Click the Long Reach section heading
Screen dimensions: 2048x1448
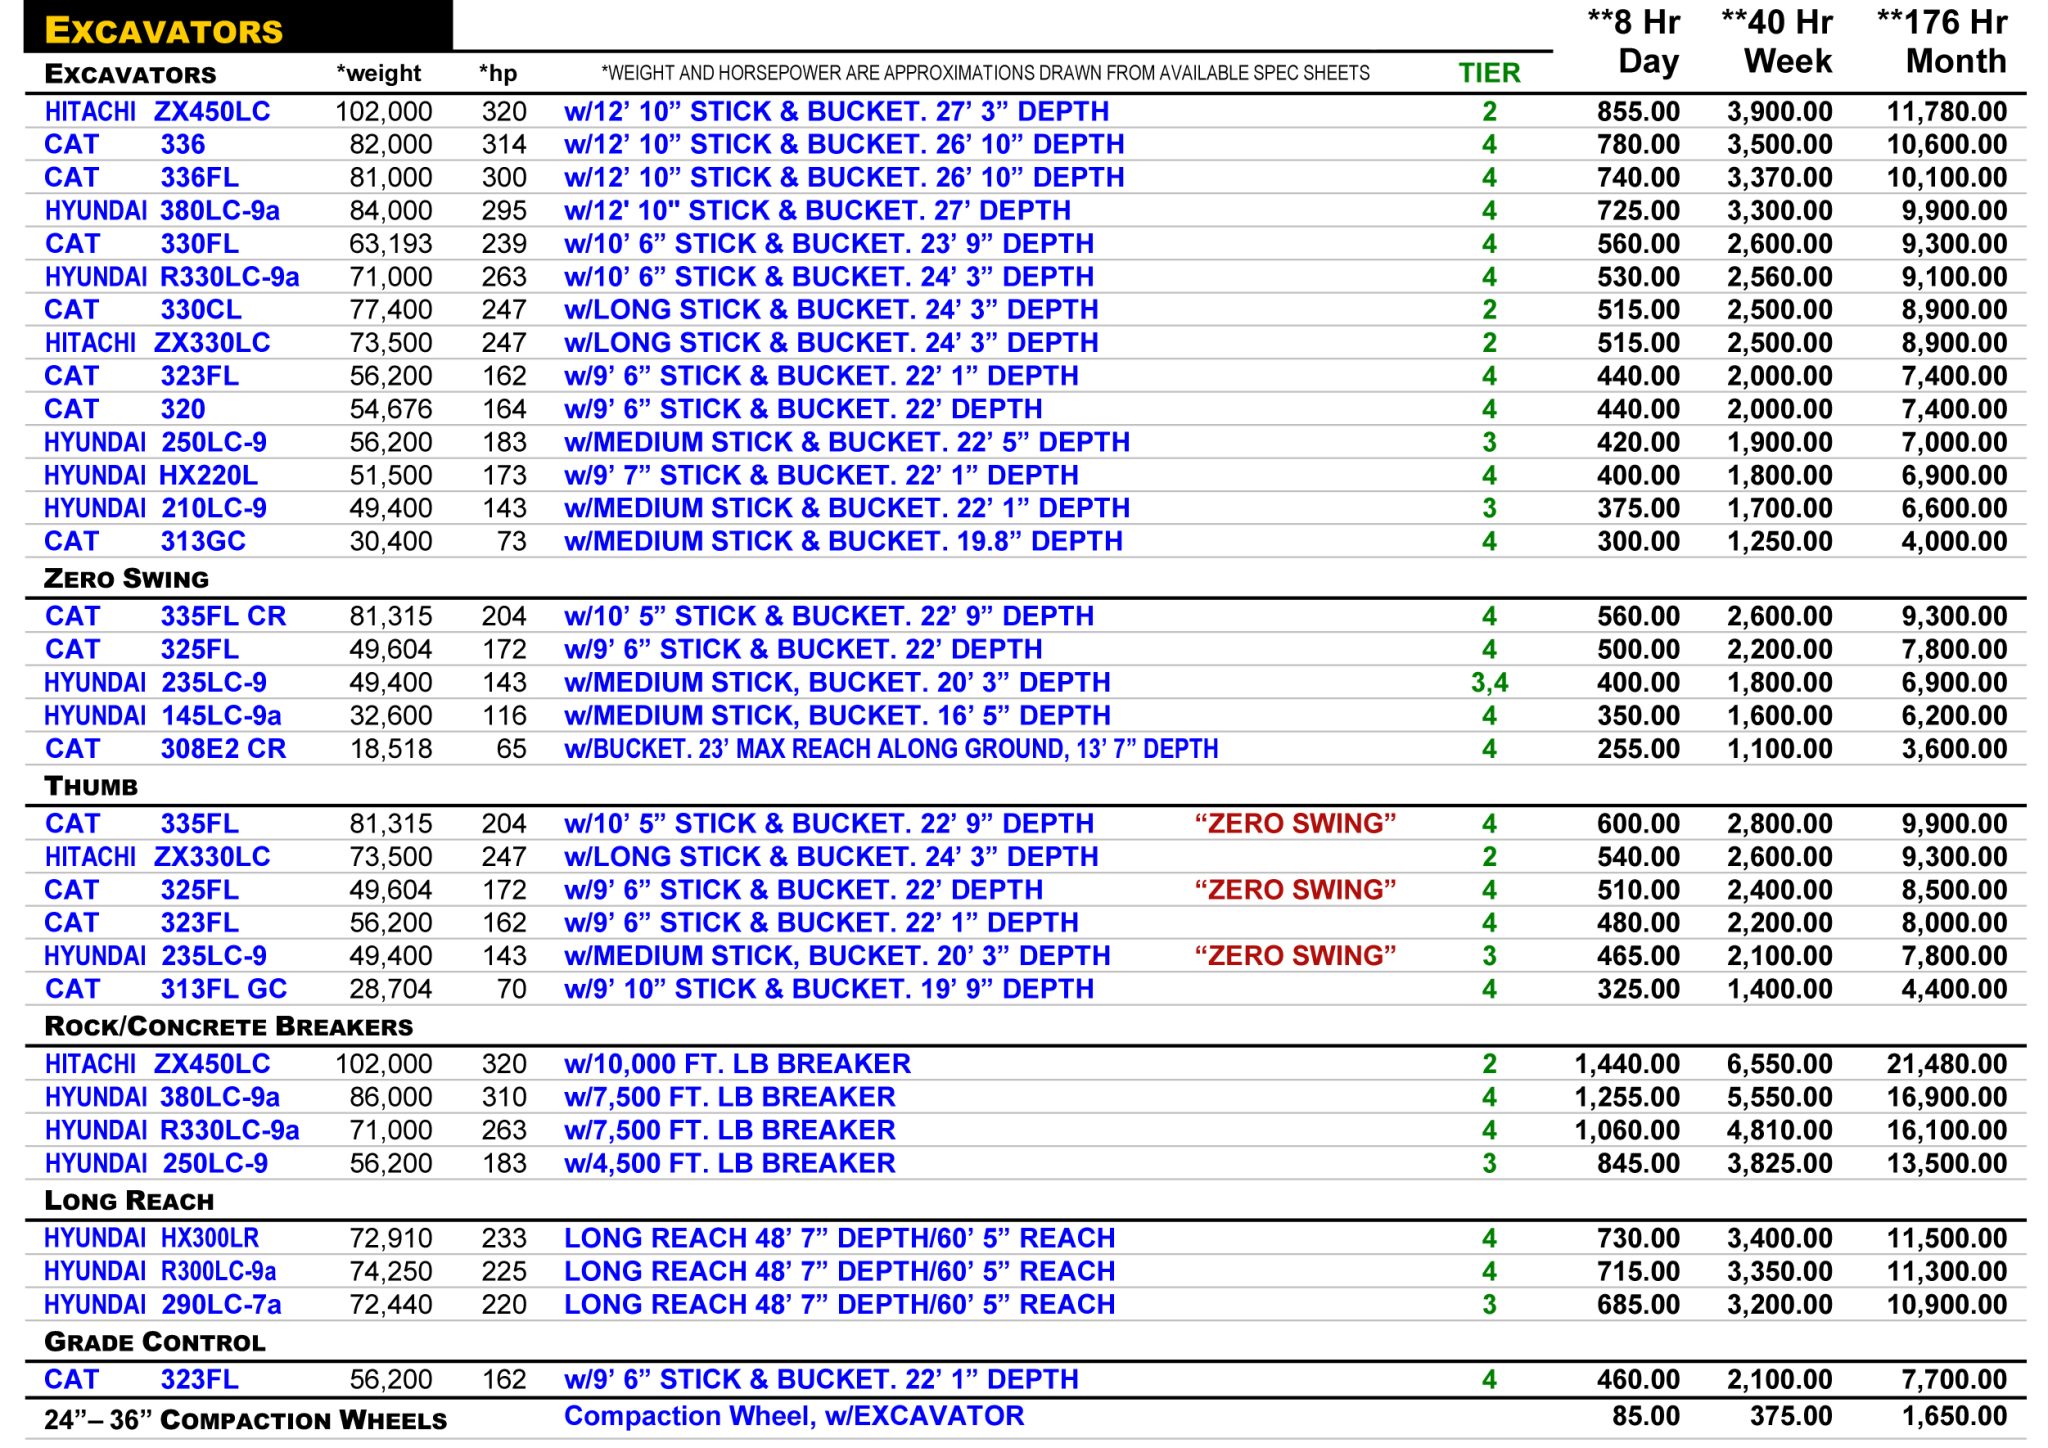tap(129, 1201)
